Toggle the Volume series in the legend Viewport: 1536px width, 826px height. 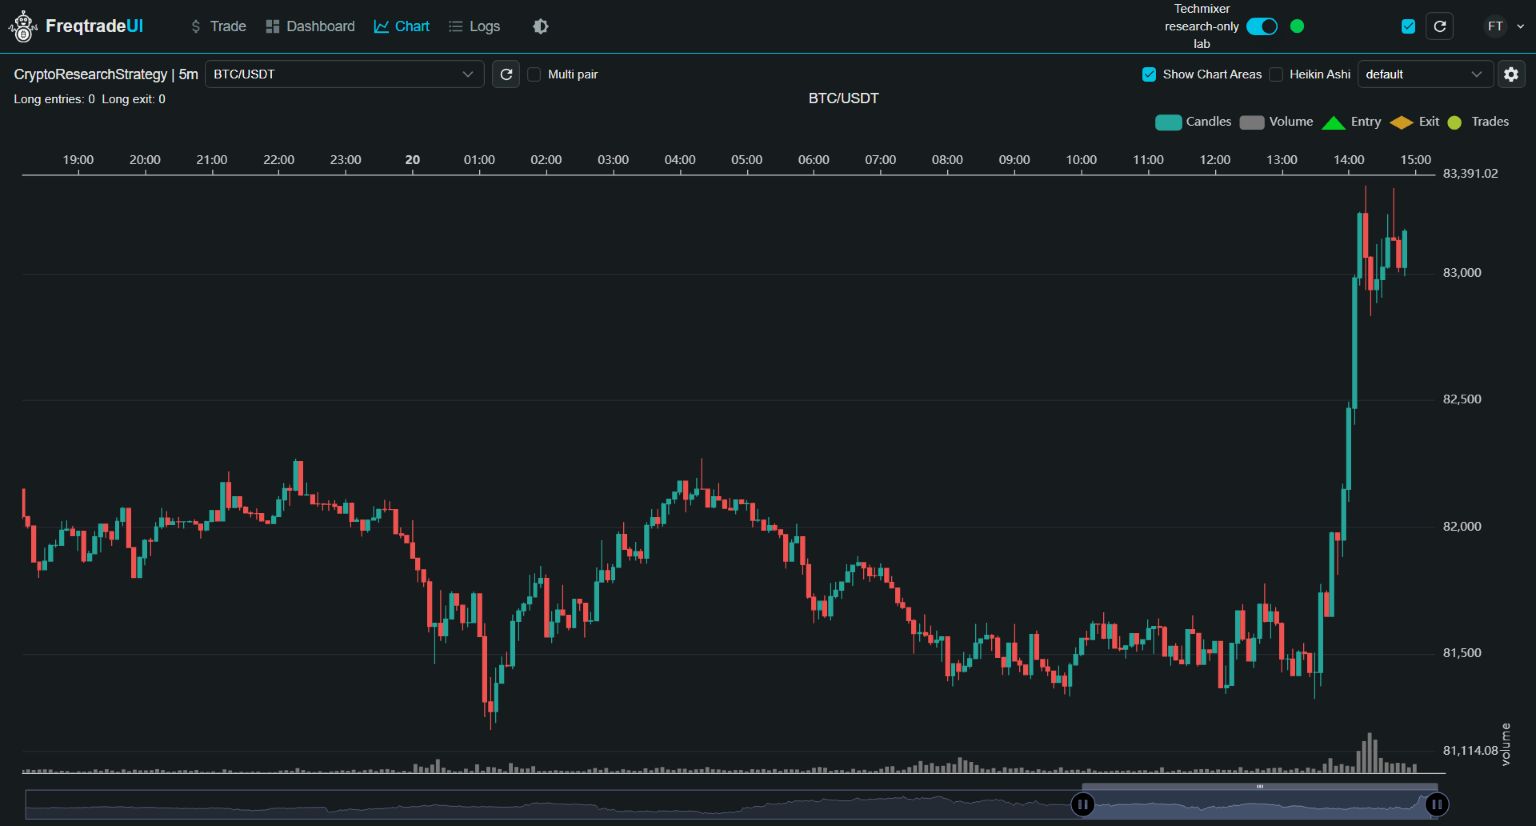[x=1276, y=122]
